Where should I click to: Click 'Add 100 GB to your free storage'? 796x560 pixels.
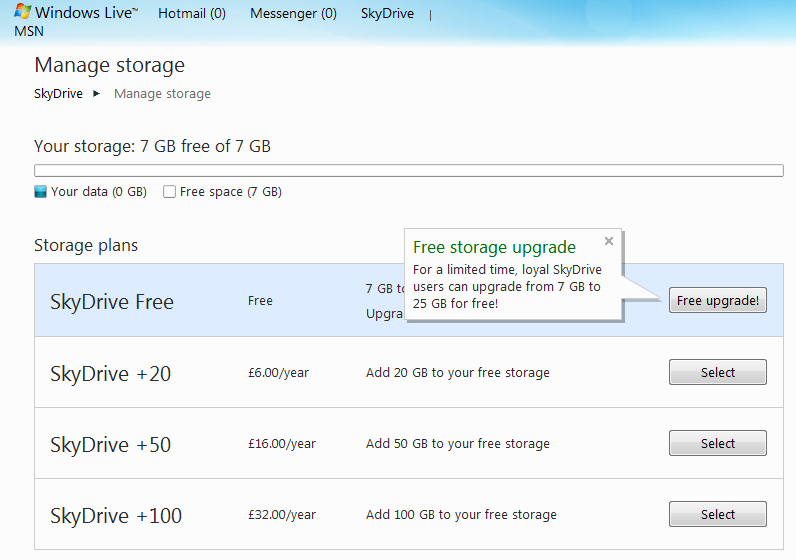click(461, 515)
